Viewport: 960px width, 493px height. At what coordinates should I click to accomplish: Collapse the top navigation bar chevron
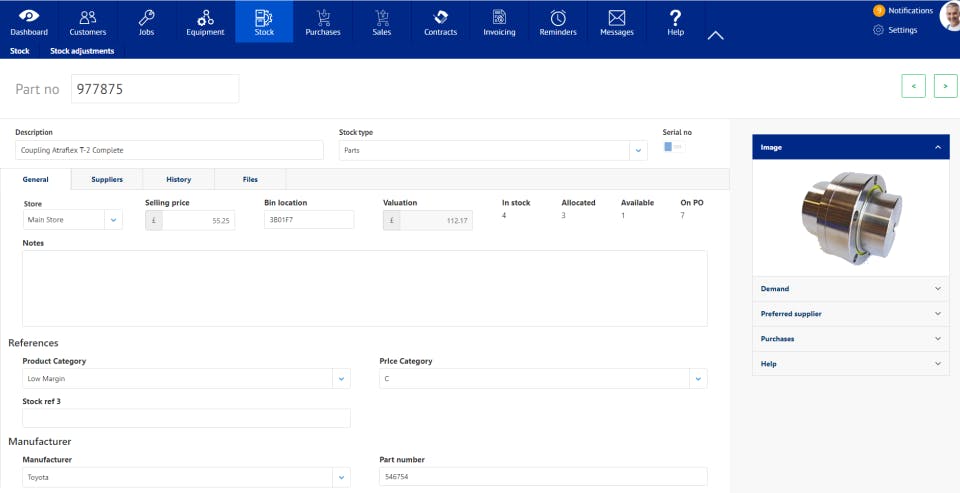[x=715, y=36]
